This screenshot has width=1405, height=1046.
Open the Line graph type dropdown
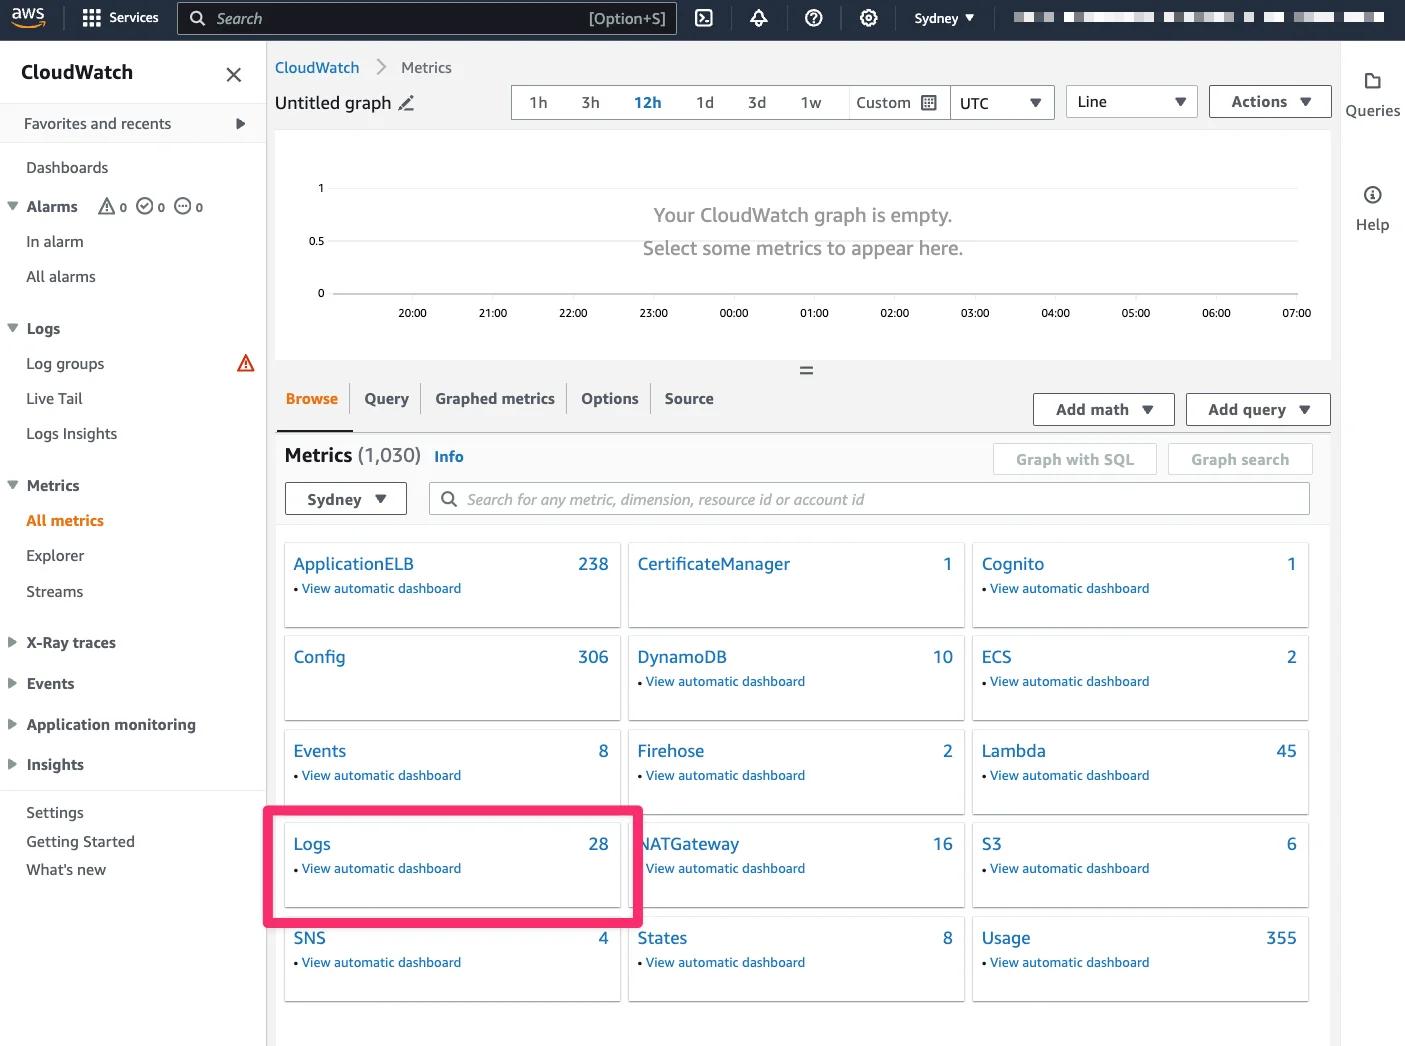1131,101
